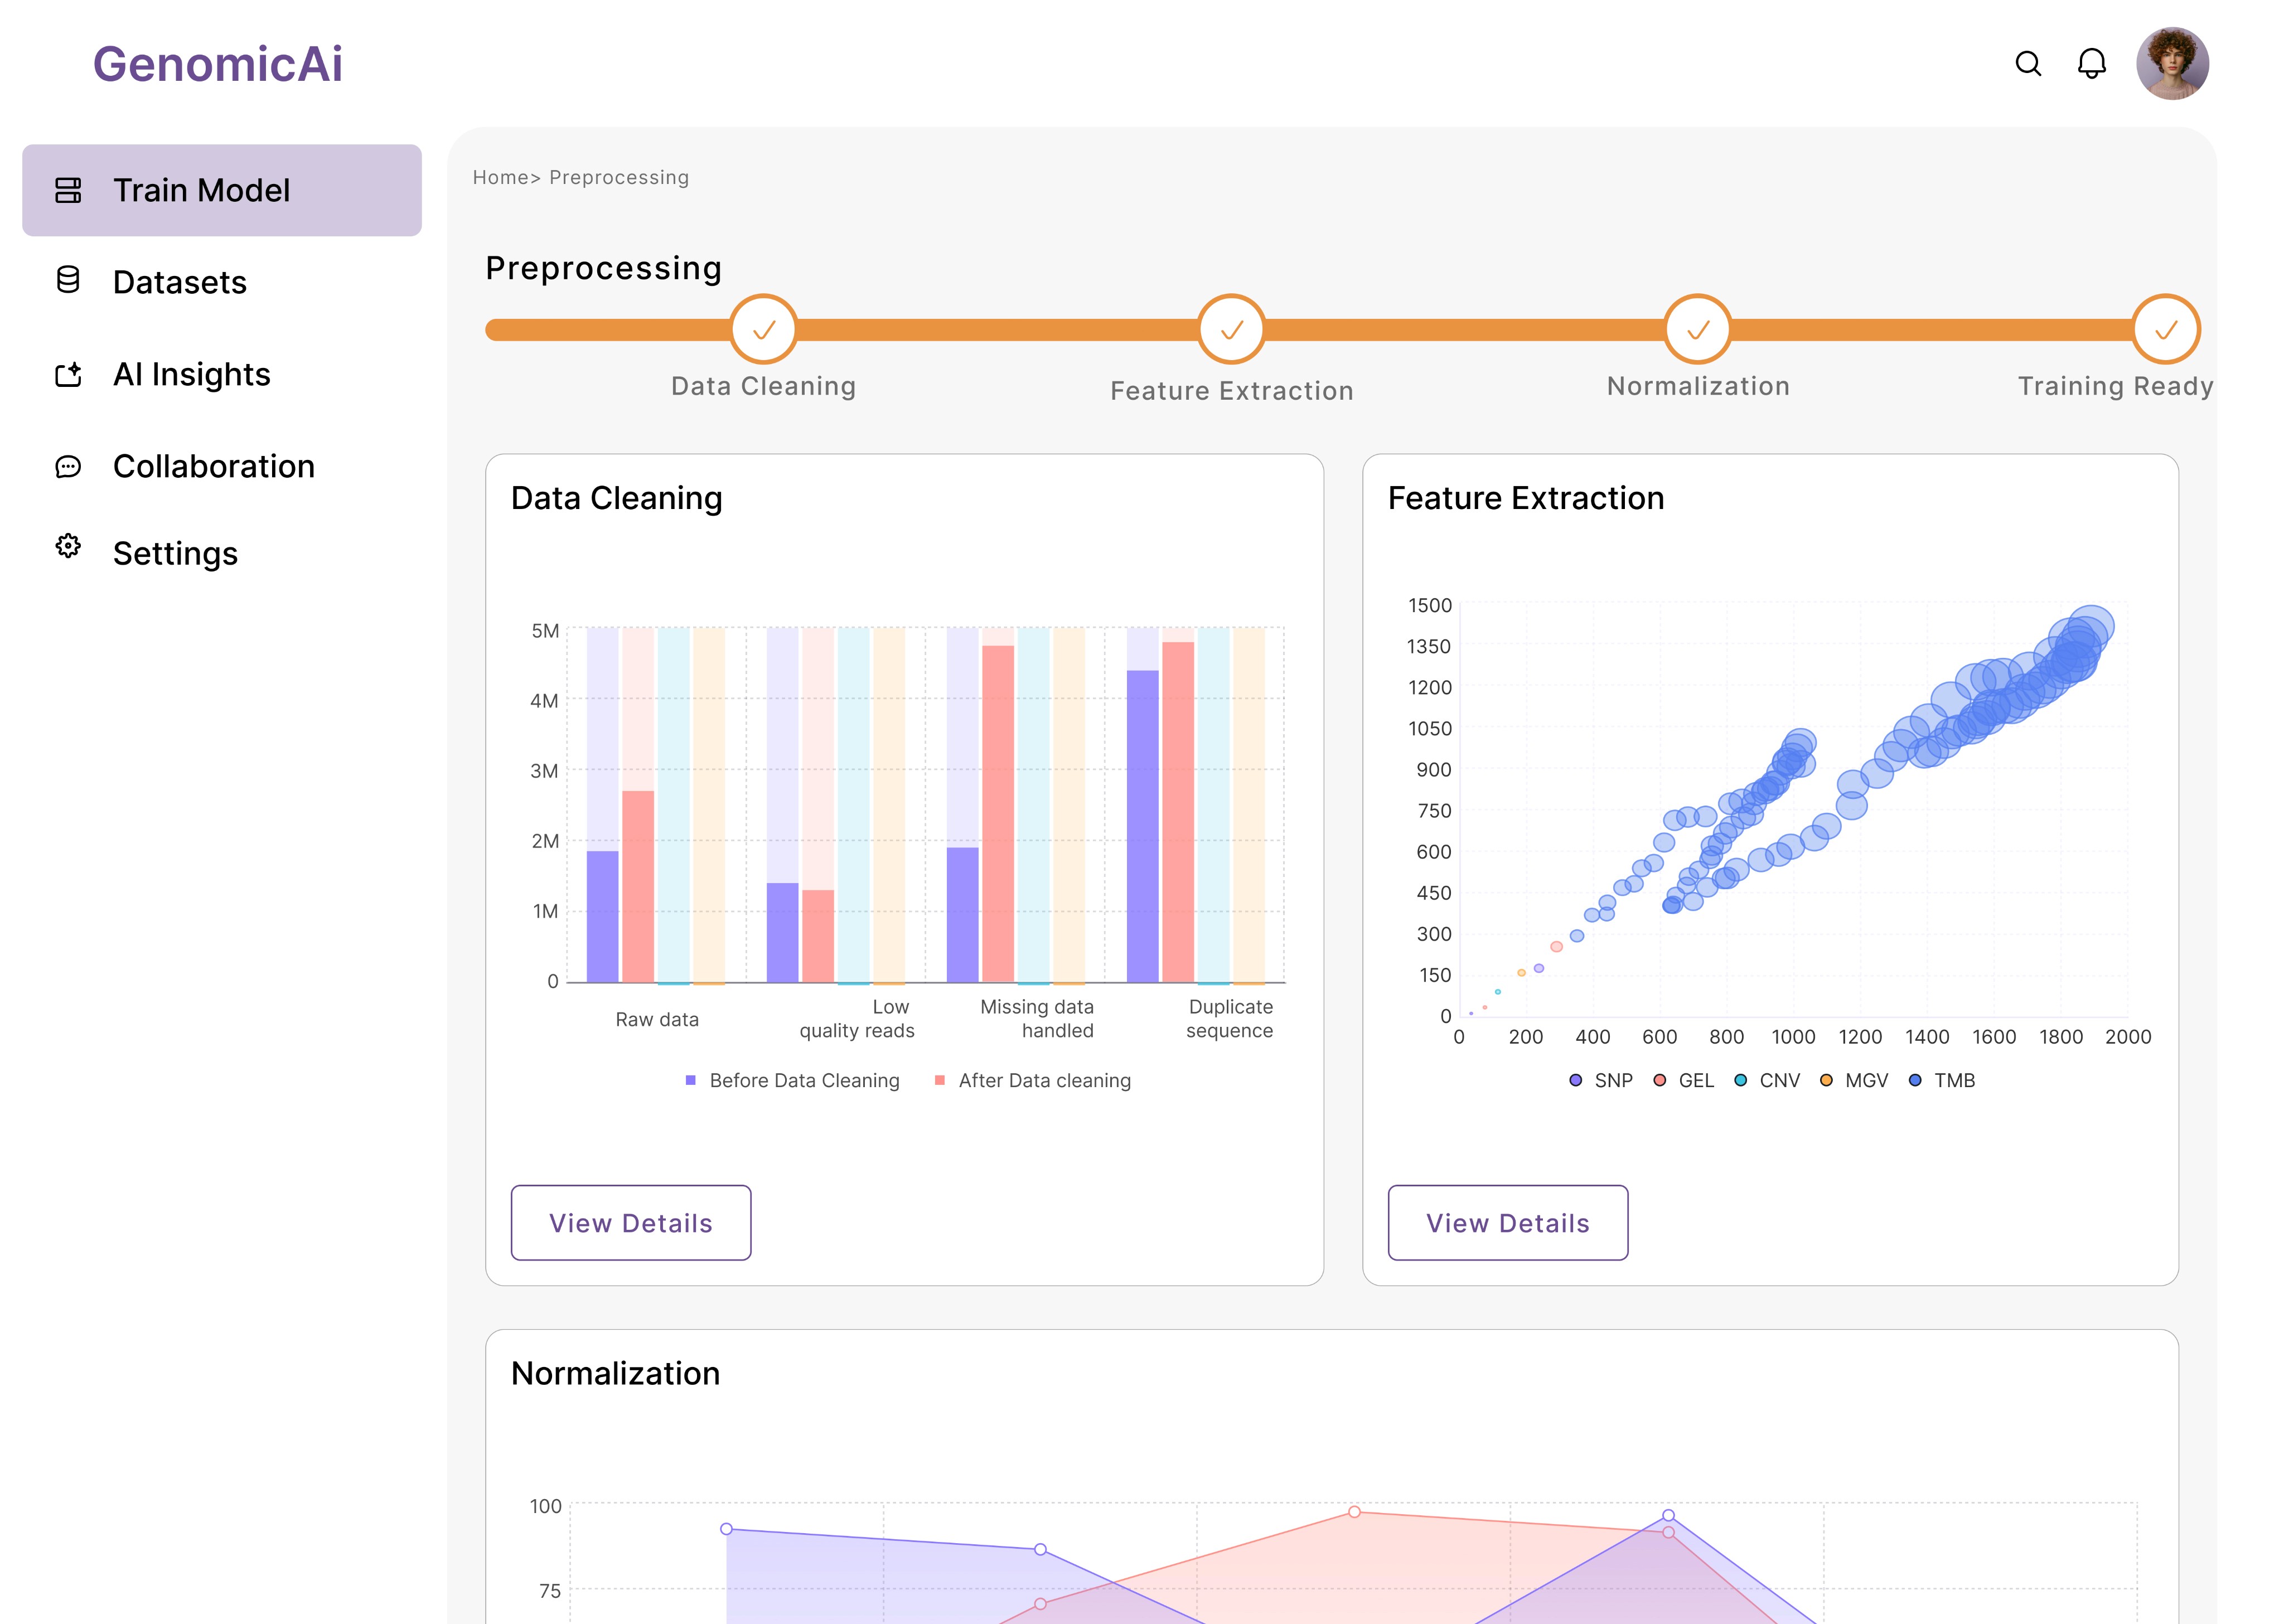This screenshot has width=2284, height=1624.
Task: Click the Settings gear icon
Action: tap(68, 546)
